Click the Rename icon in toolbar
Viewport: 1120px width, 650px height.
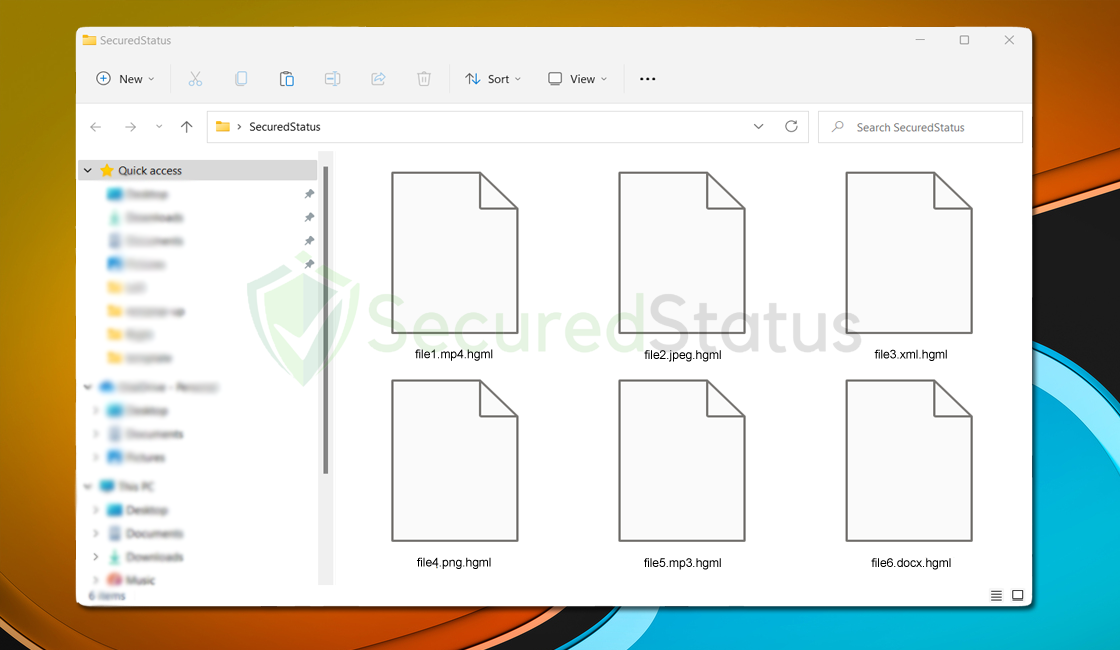click(332, 79)
